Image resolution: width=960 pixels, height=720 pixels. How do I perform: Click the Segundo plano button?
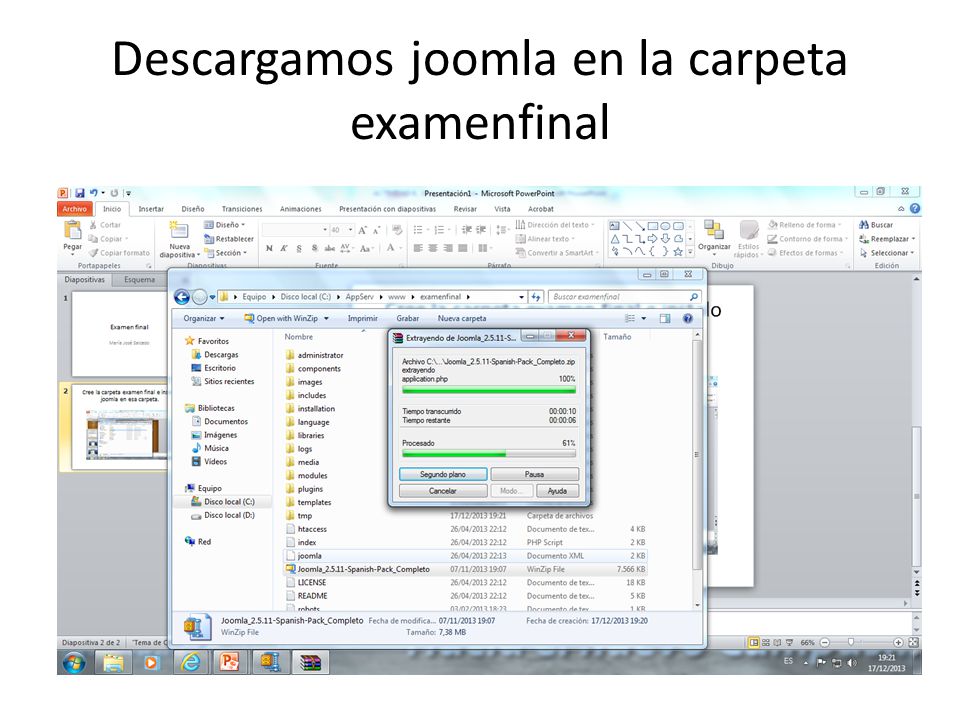click(443, 474)
